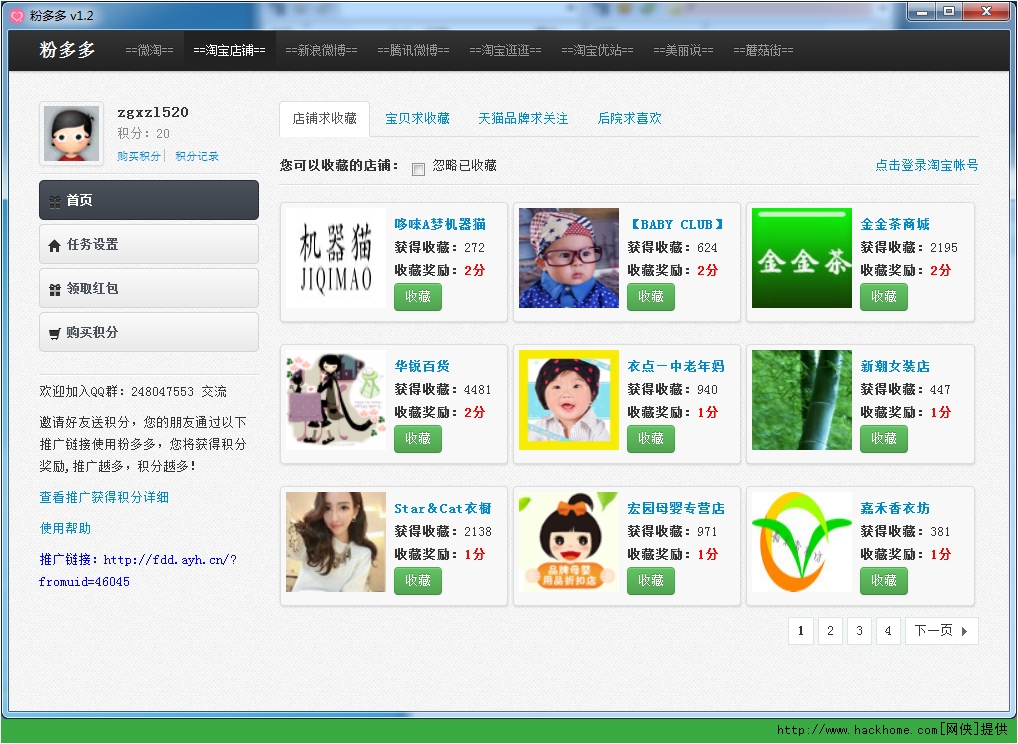The width and height of the screenshot is (1018, 744).
Task: Go to the 淘宝逛逛 section
Action: pos(505,50)
